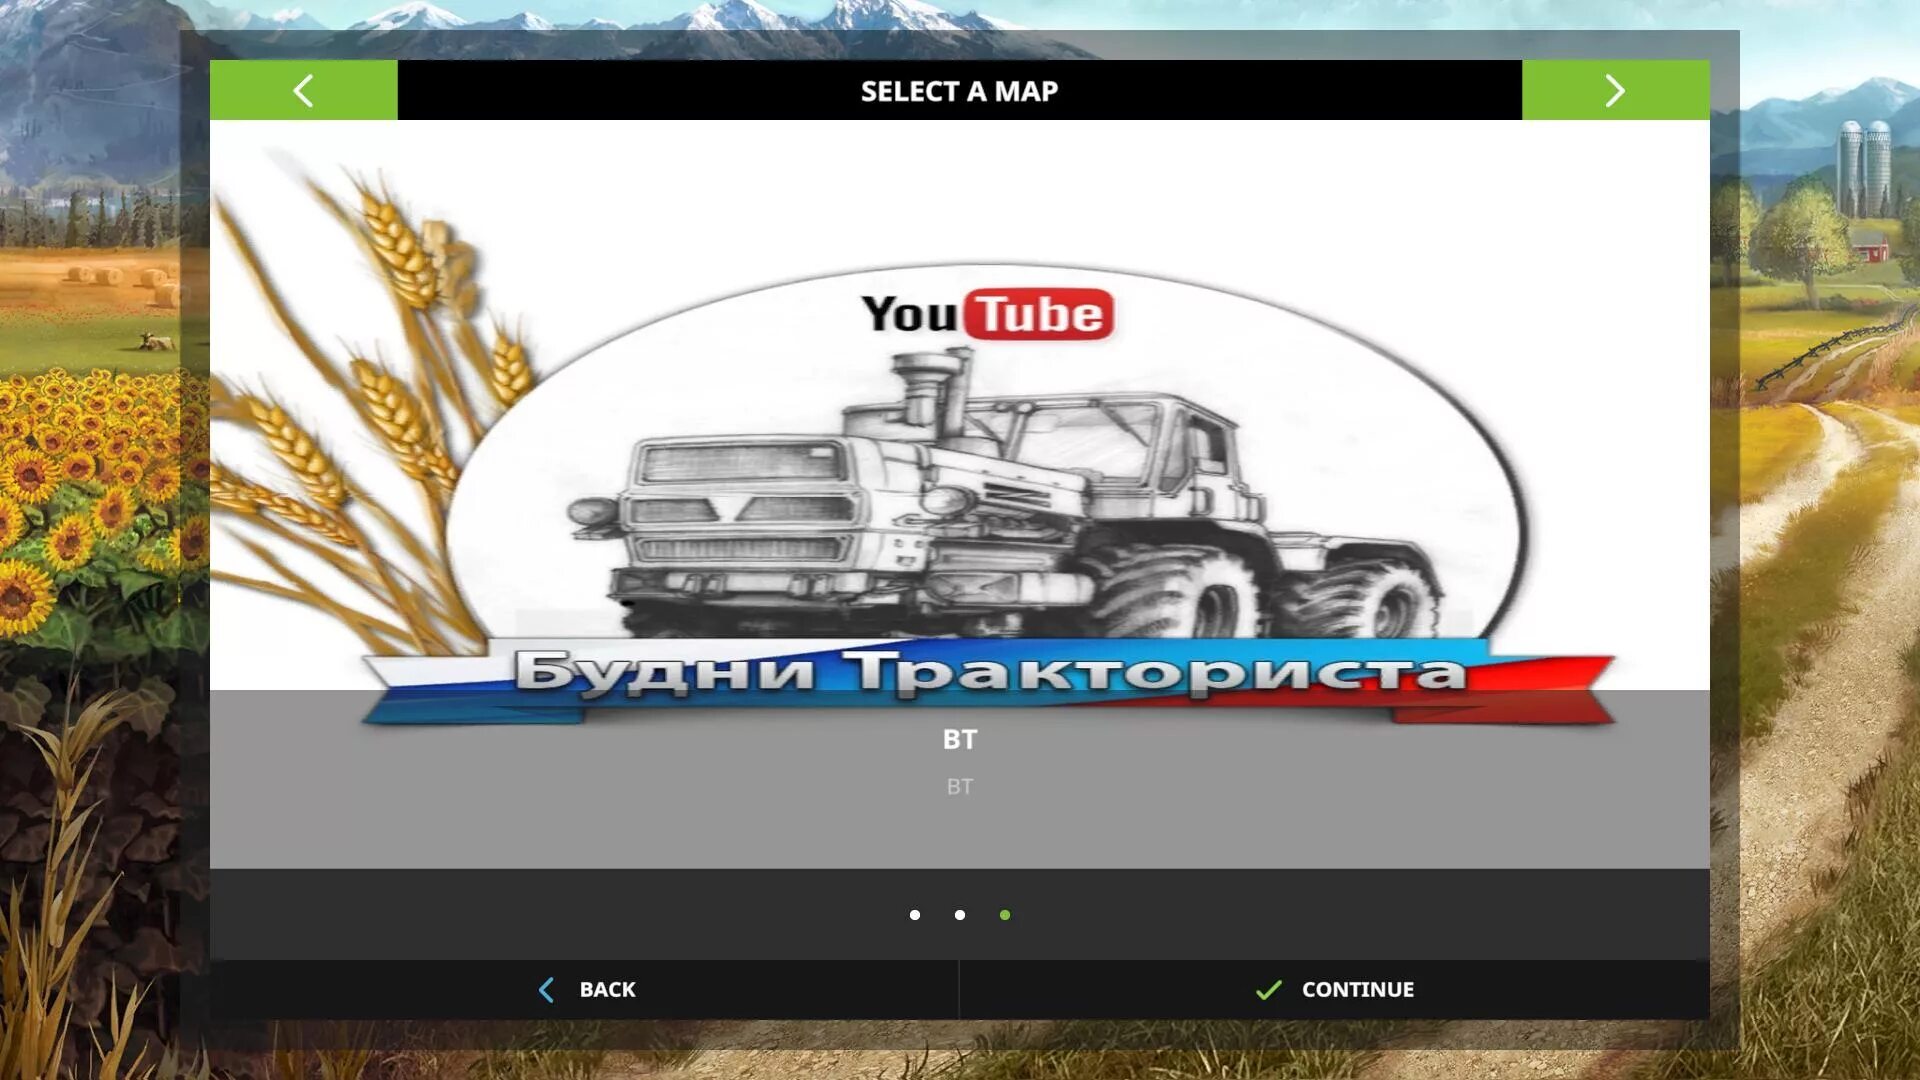
Task: Click the faded BT map description text
Action: (x=959, y=787)
